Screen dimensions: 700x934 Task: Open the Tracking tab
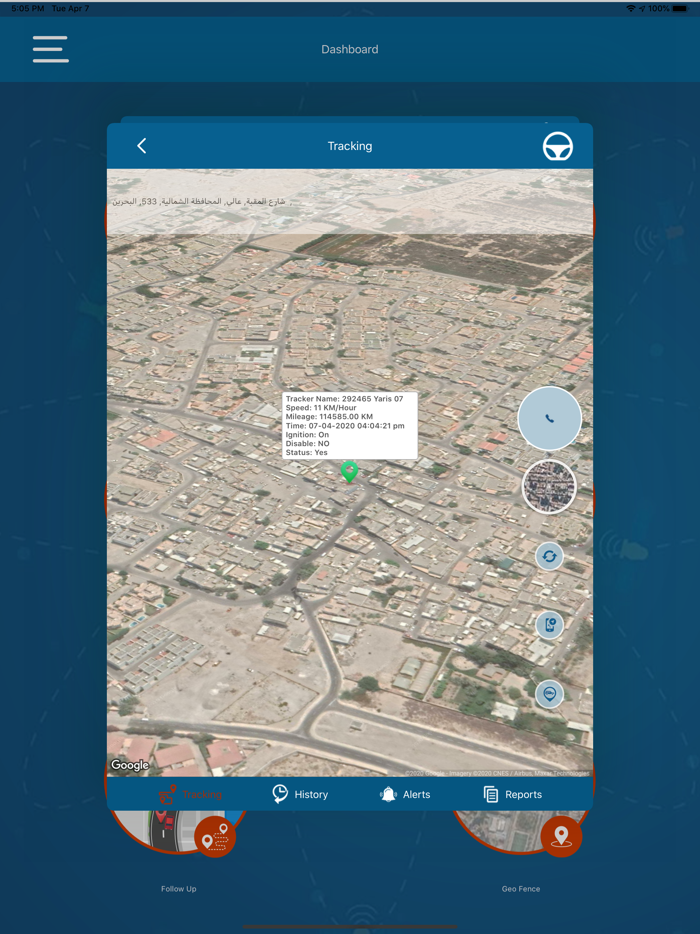click(x=190, y=794)
